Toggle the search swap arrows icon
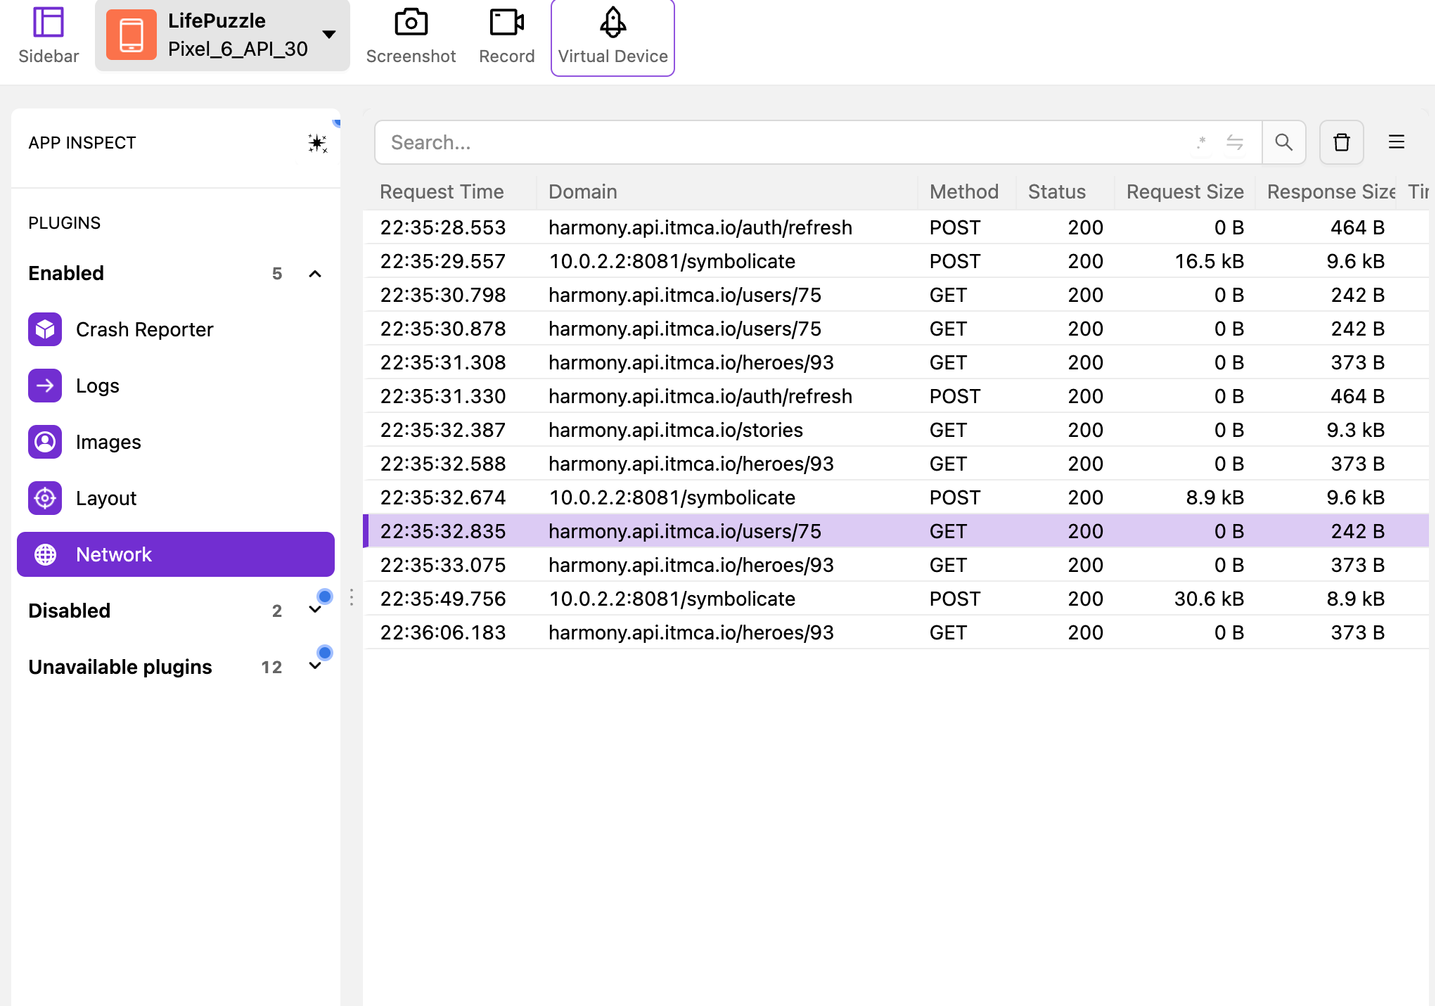Image resolution: width=1435 pixels, height=1006 pixels. pyautogui.click(x=1235, y=142)
